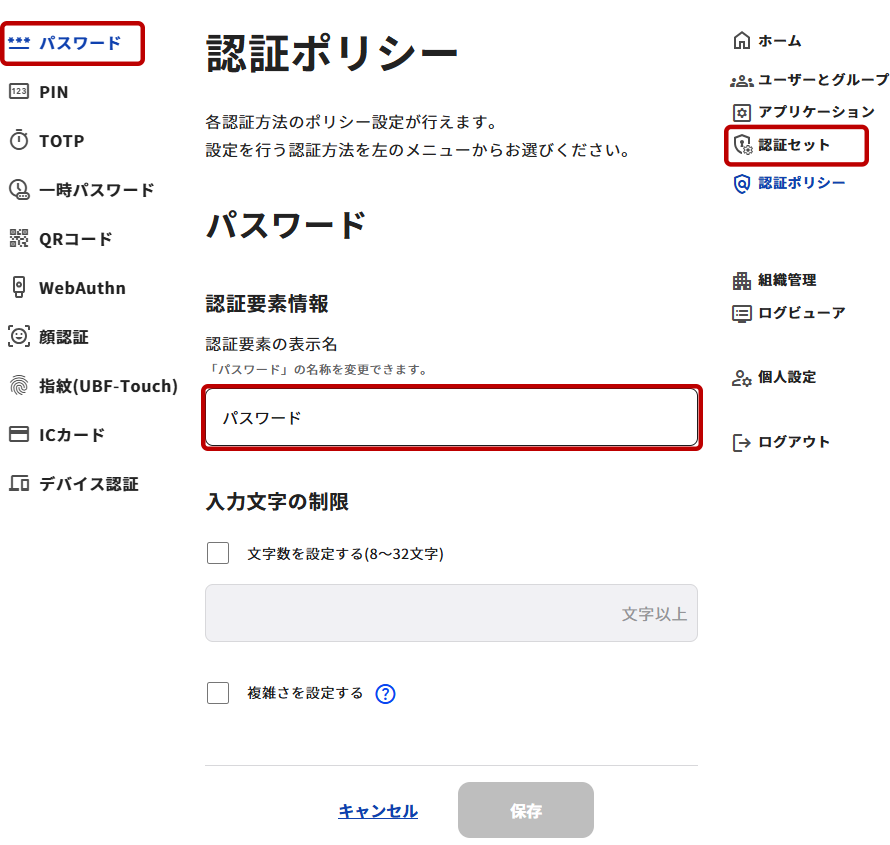The height and width of the screenshot is (845, 890).
Task: Click the TOTP stopwatch icon
Action: (19, 141)
